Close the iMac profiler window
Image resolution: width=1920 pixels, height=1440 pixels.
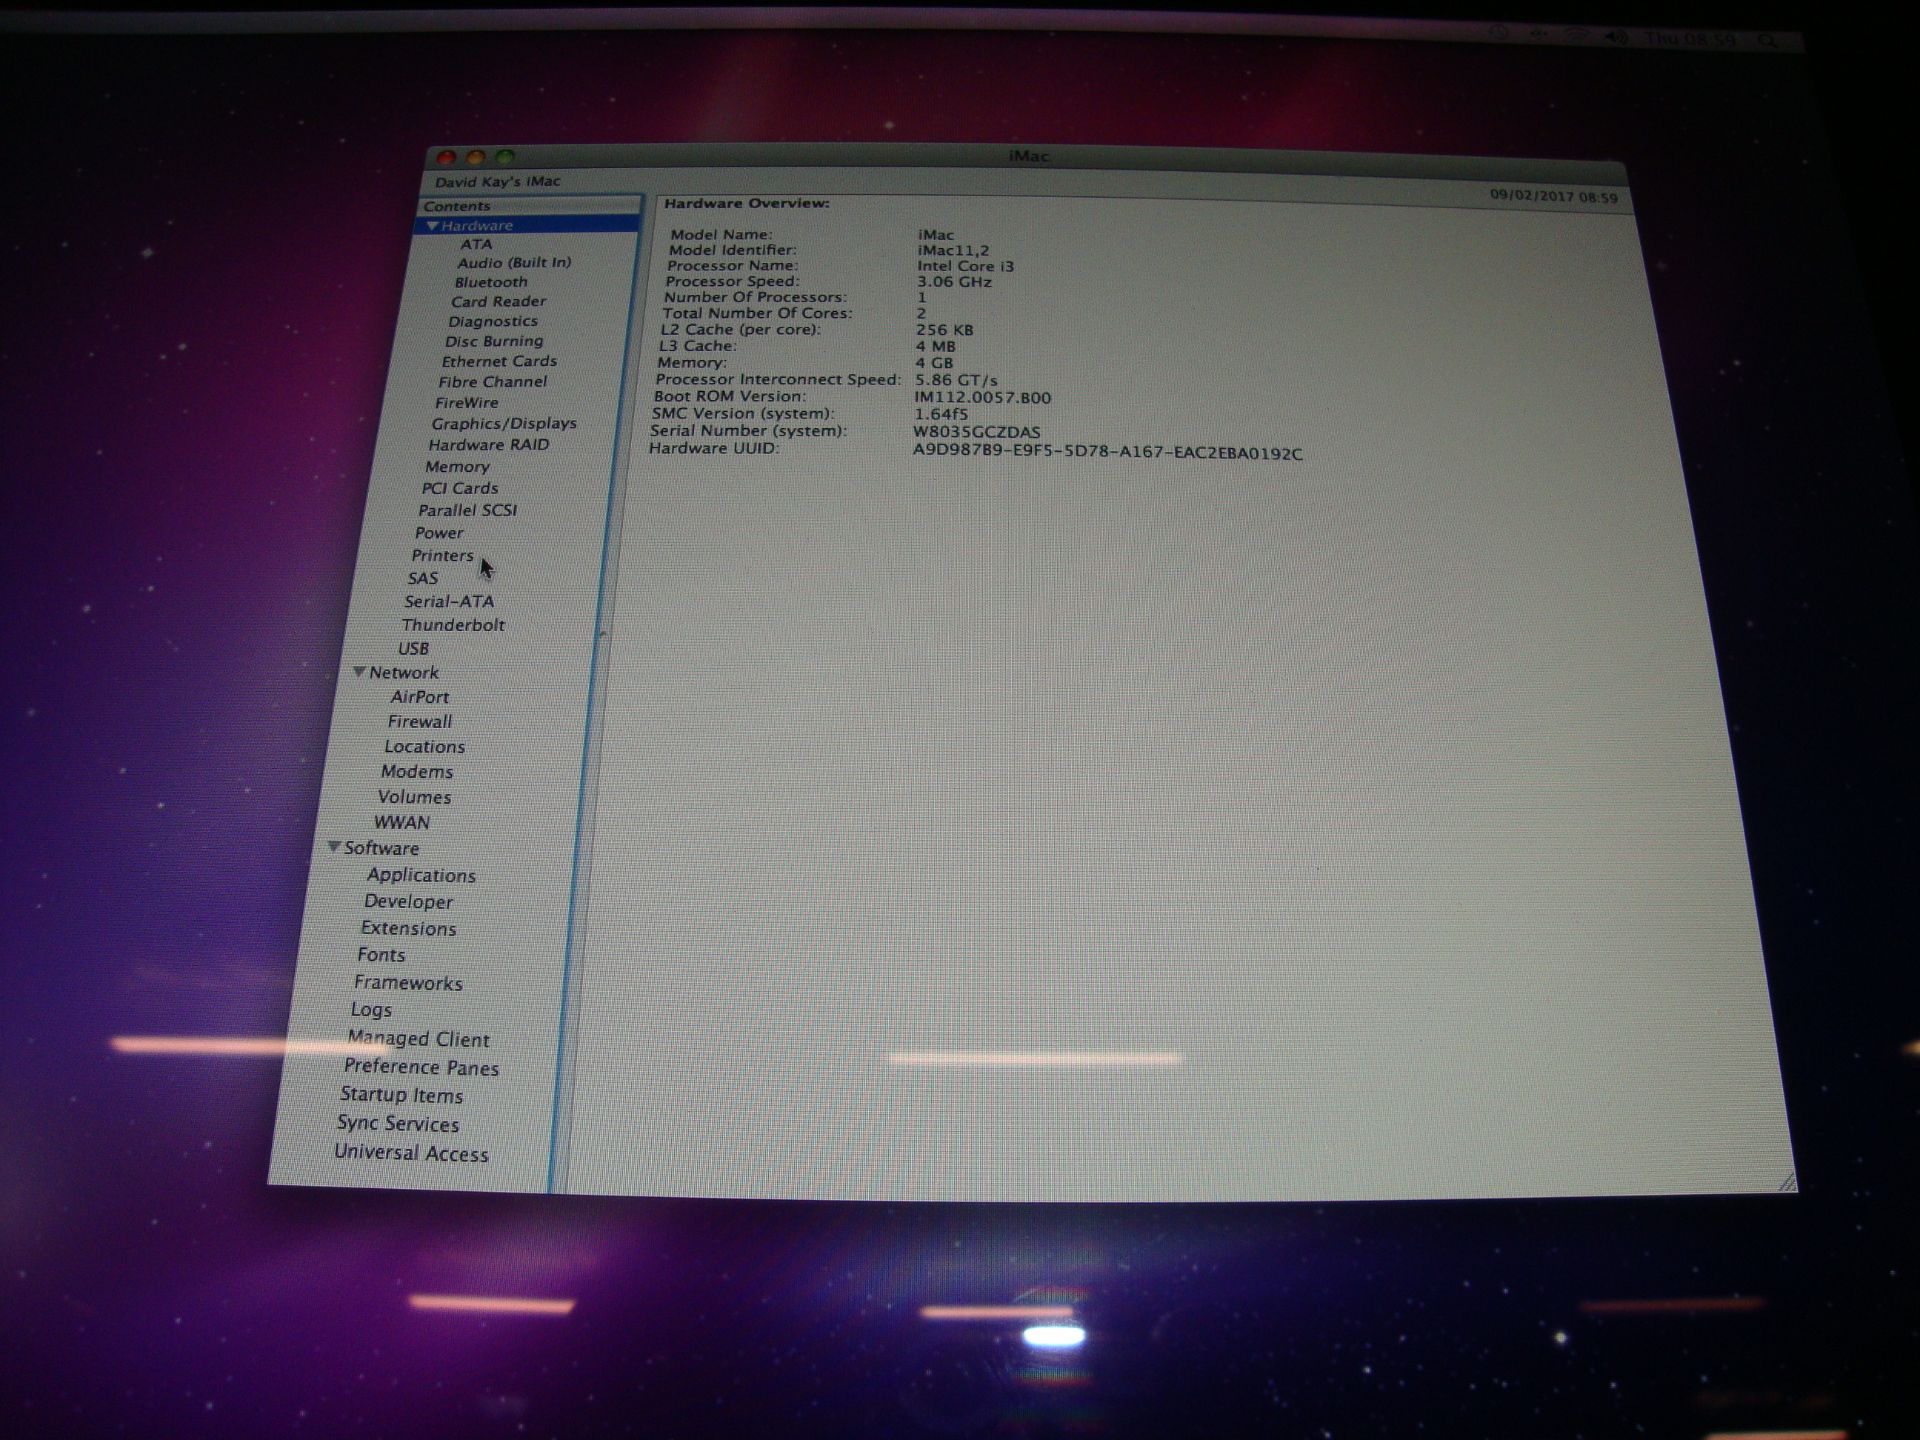(x=446, y=157)
